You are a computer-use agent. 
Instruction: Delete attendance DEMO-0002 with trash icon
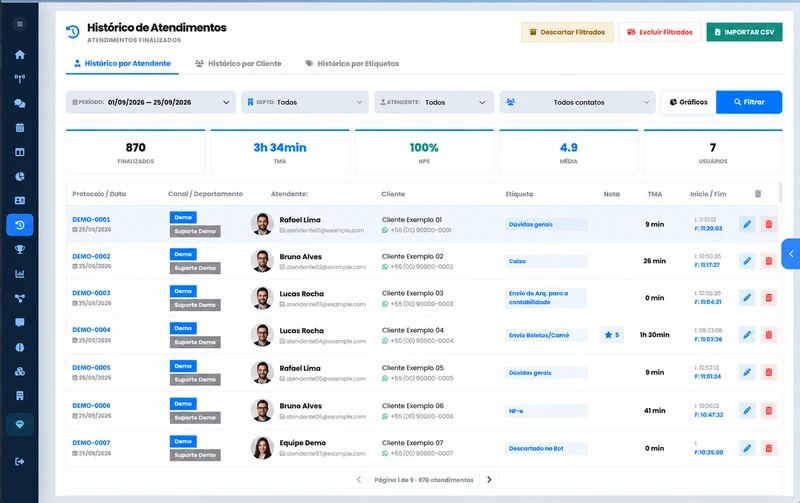[768, 261]
